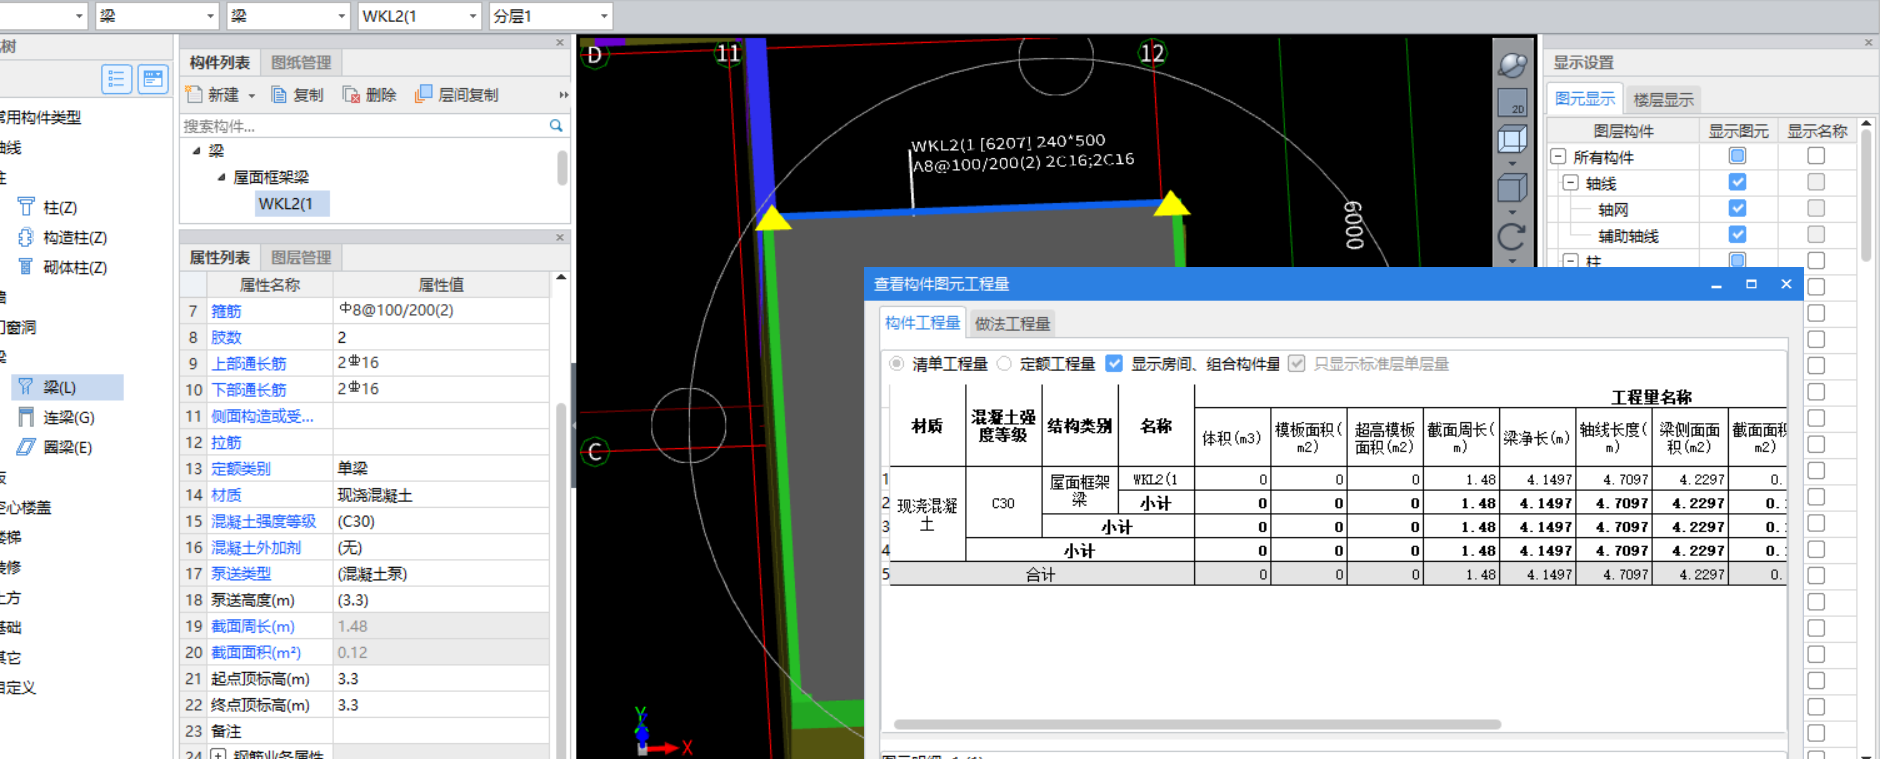The image size is (1880, 759).
Task: Click the list view icon in tree panel
Action: (x=117, y=79)
